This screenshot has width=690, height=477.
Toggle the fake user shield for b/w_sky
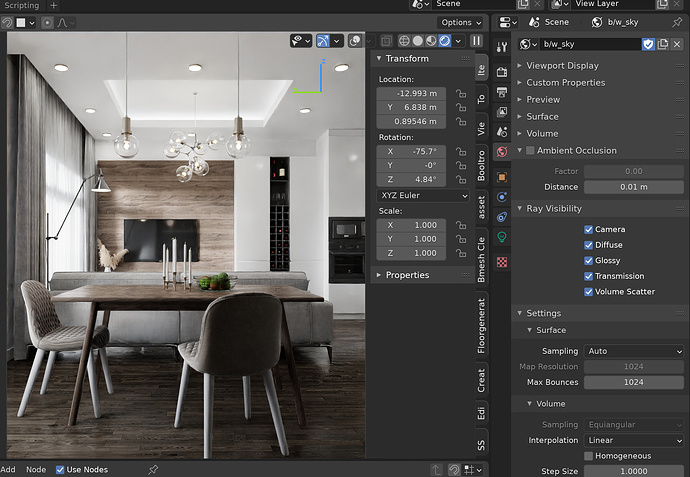(648, 44)
